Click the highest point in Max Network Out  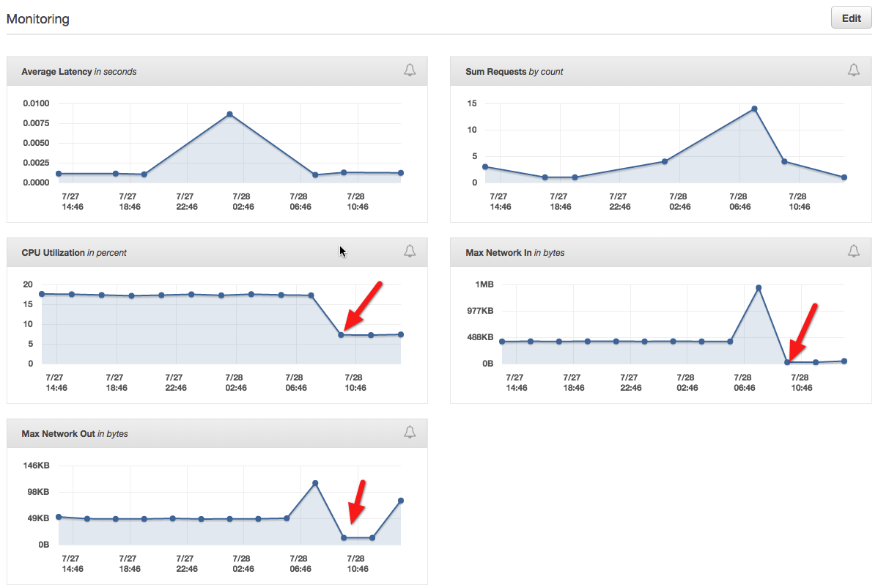click(315, 483)
